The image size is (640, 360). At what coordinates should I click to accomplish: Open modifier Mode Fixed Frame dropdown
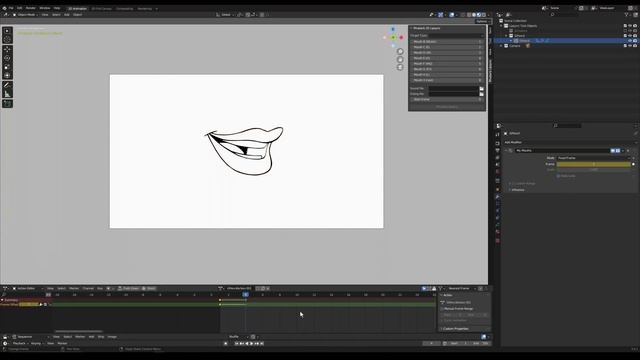[x=593, y=158]
